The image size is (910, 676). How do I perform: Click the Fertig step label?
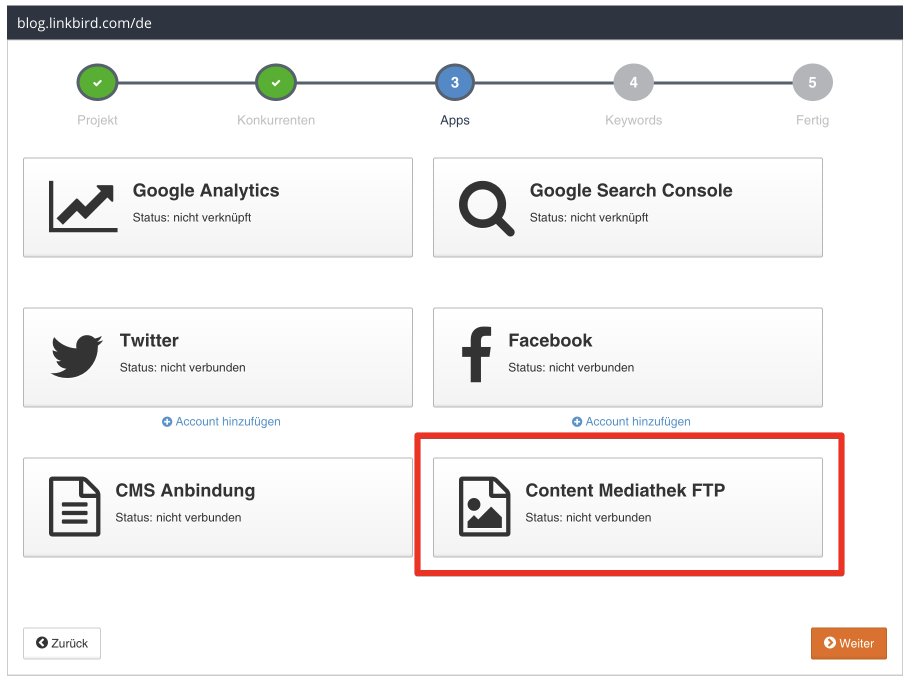pyautogui.click(x=812, y=120)
